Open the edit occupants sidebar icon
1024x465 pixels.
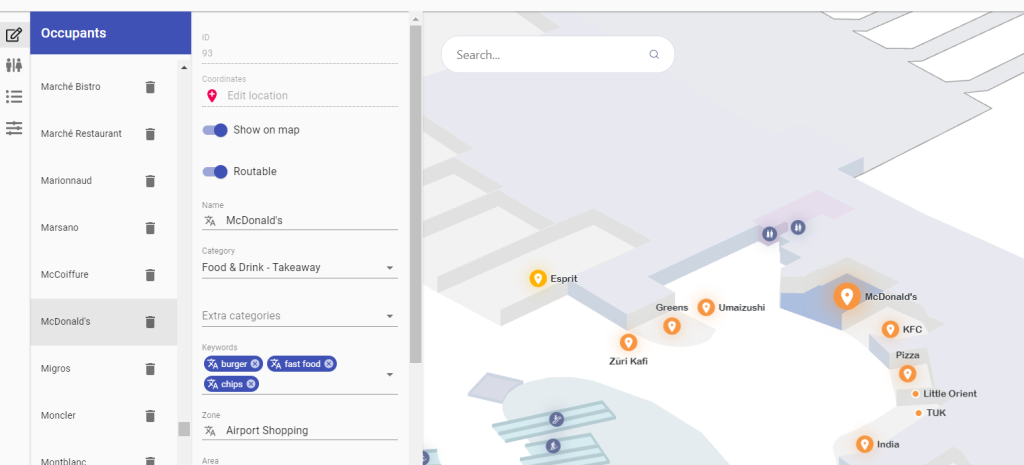click(14, 35)
